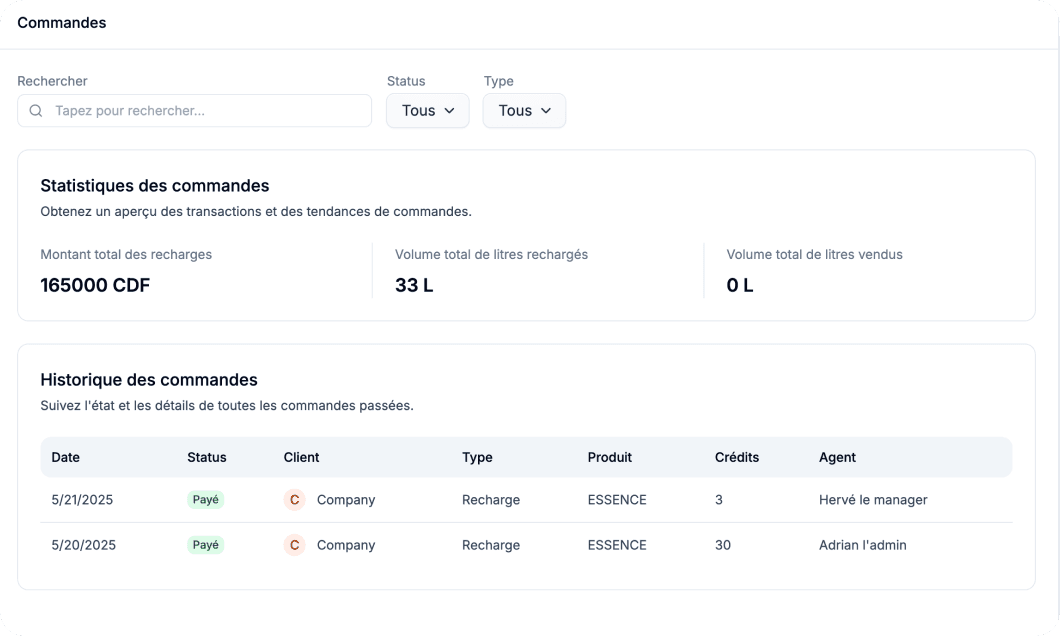
Task: Click the Agent column header
Action: point(837,457)
